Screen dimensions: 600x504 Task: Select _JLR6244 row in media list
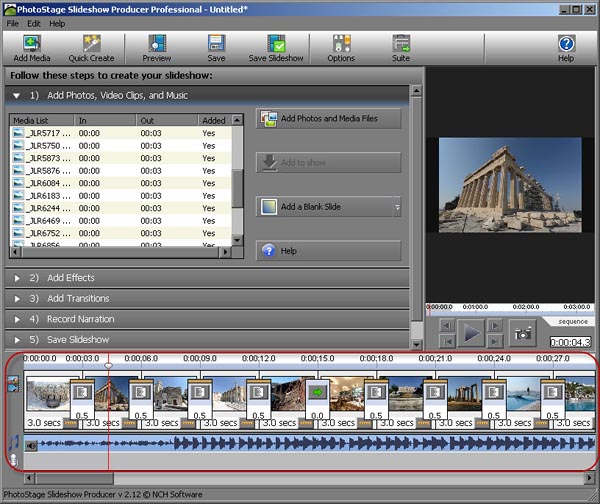coord(121,208)
